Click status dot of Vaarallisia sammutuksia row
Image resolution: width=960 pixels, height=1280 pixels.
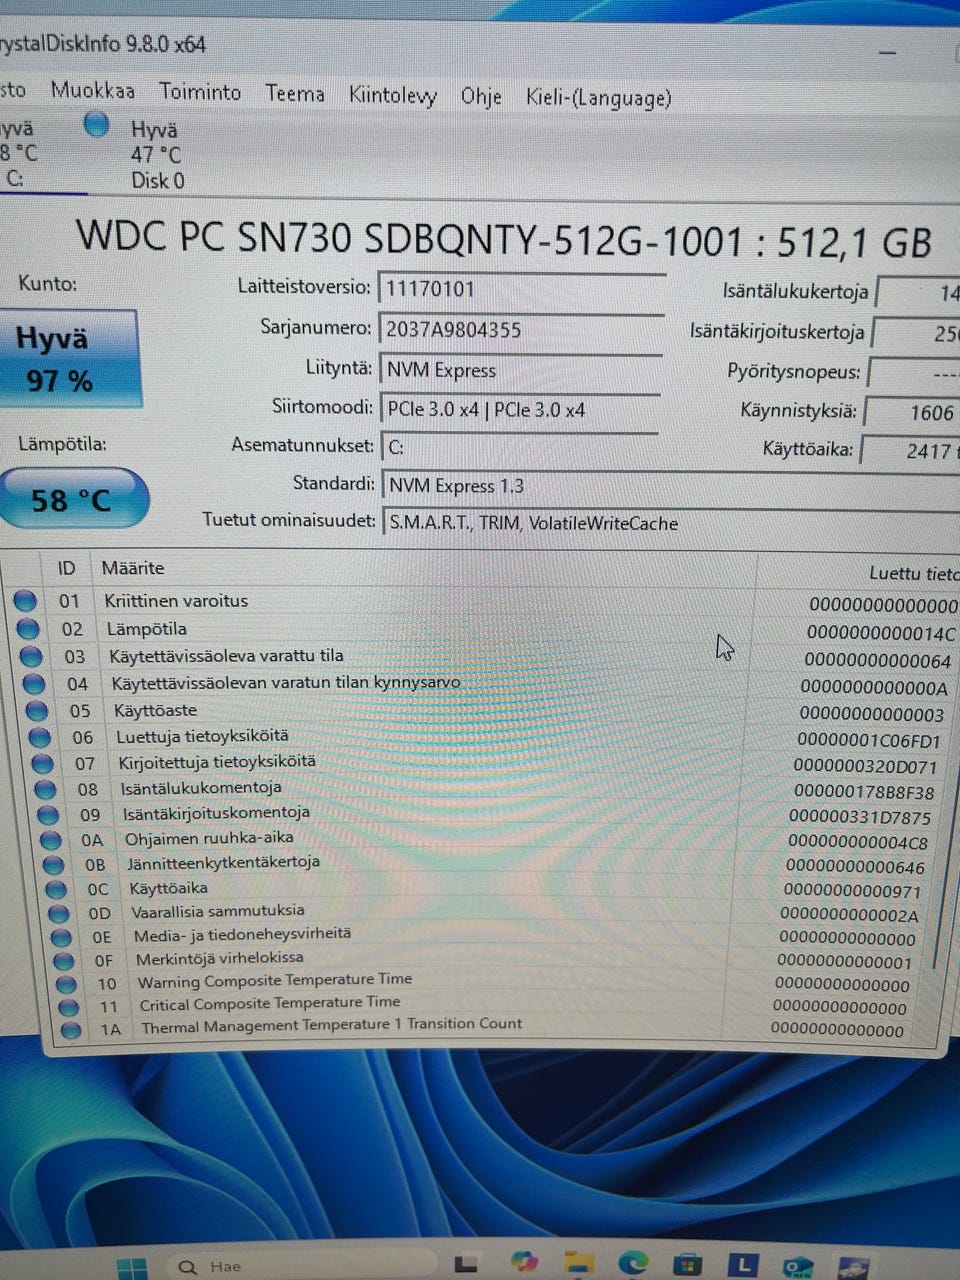[59, 913]
